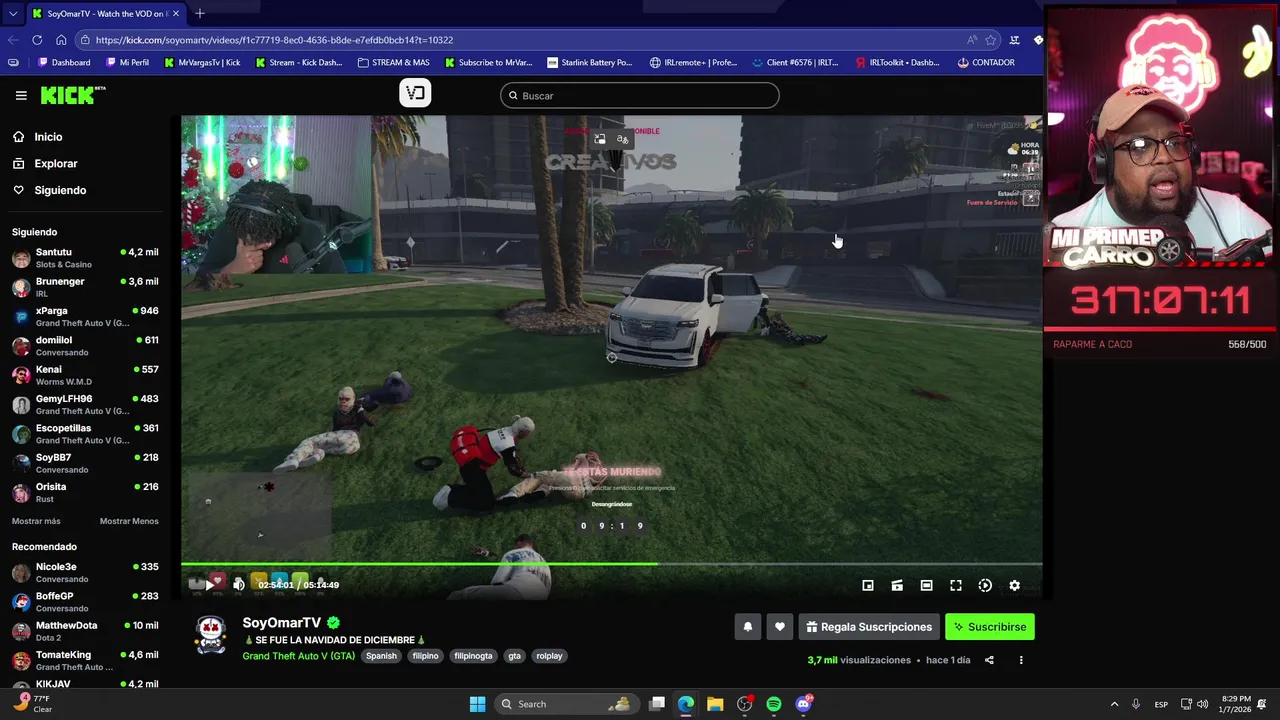
Task: Open Mi Perfil bookmark
Action: click(x=127, y=62)
